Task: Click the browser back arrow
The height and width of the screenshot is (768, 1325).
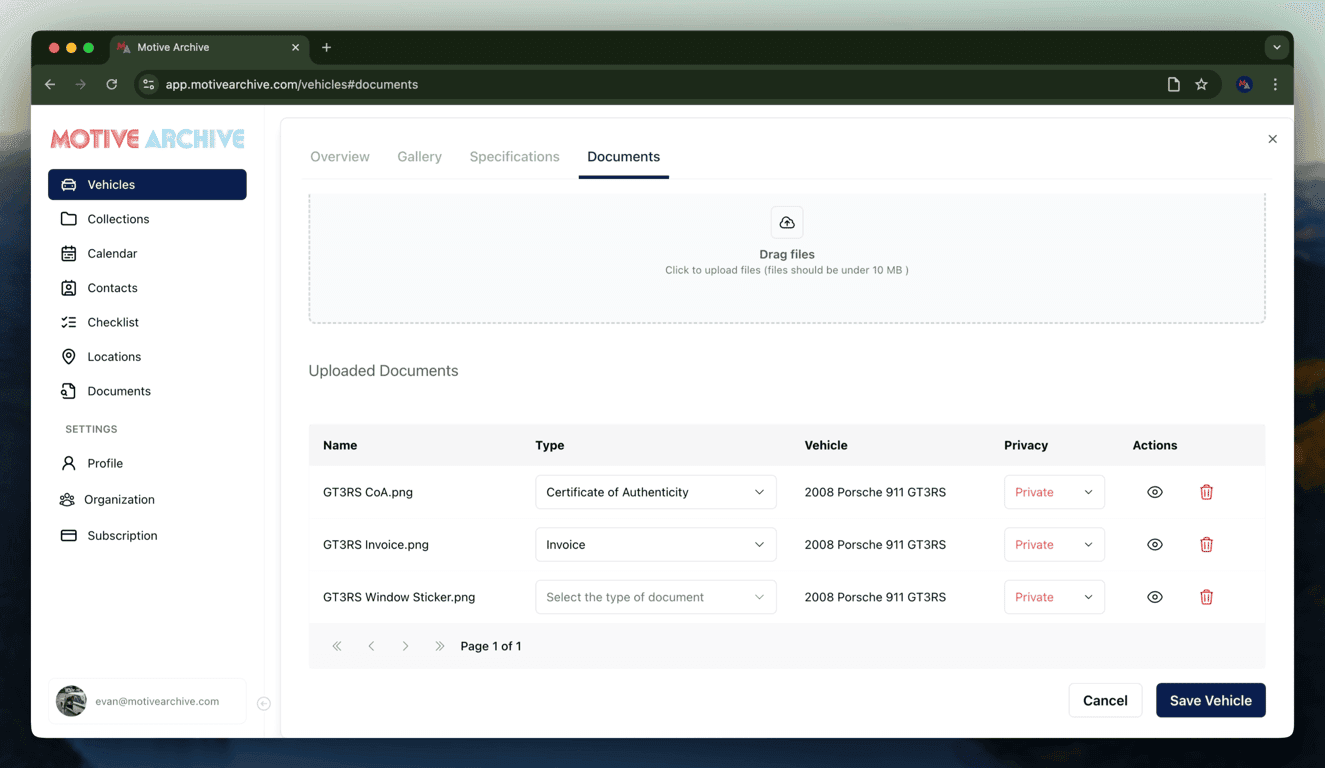Action: pos(50,85)
